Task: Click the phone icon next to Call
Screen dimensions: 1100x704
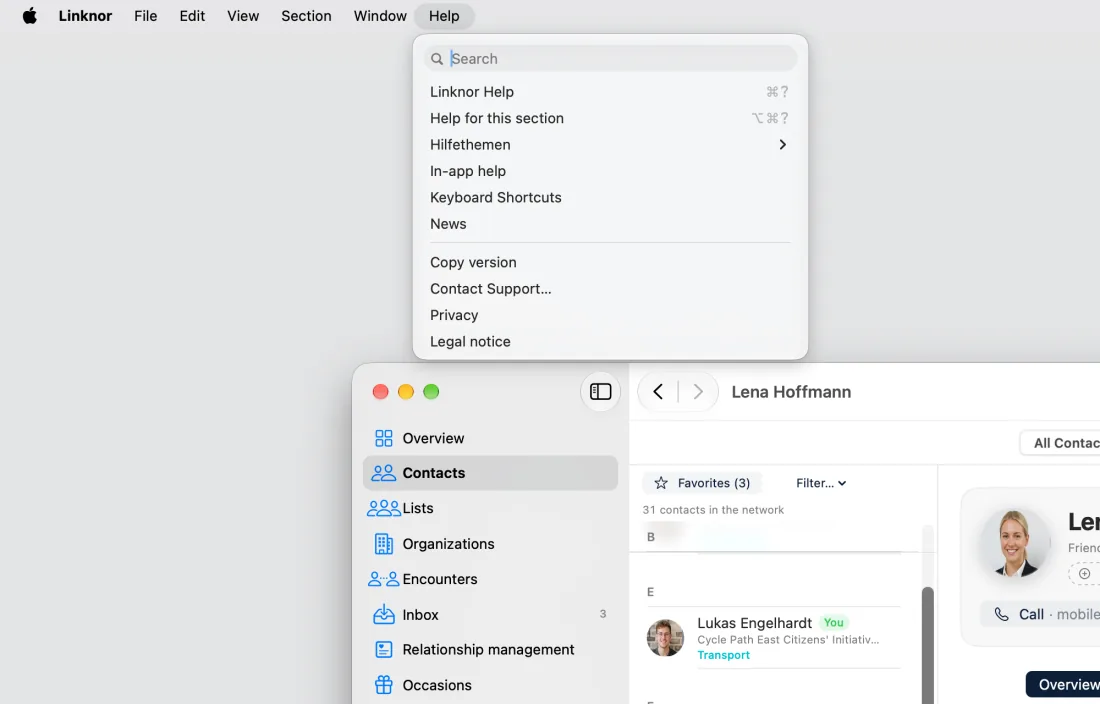Action: [1002, 614]
